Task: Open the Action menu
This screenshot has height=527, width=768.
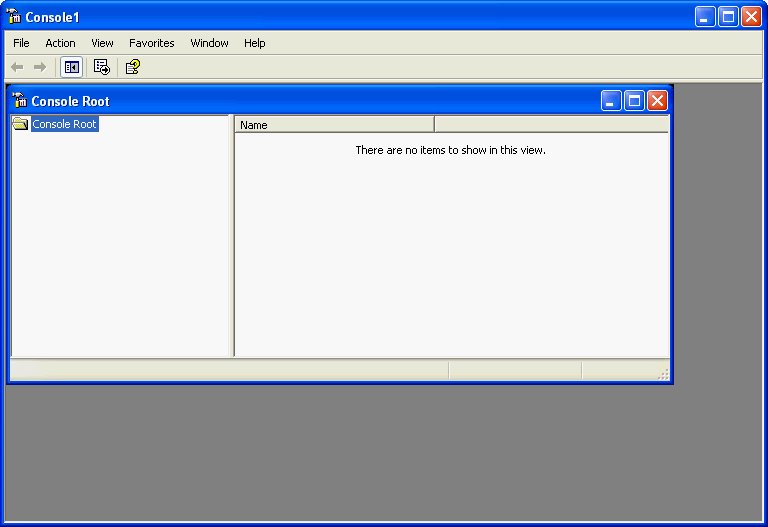Action: 60,43
